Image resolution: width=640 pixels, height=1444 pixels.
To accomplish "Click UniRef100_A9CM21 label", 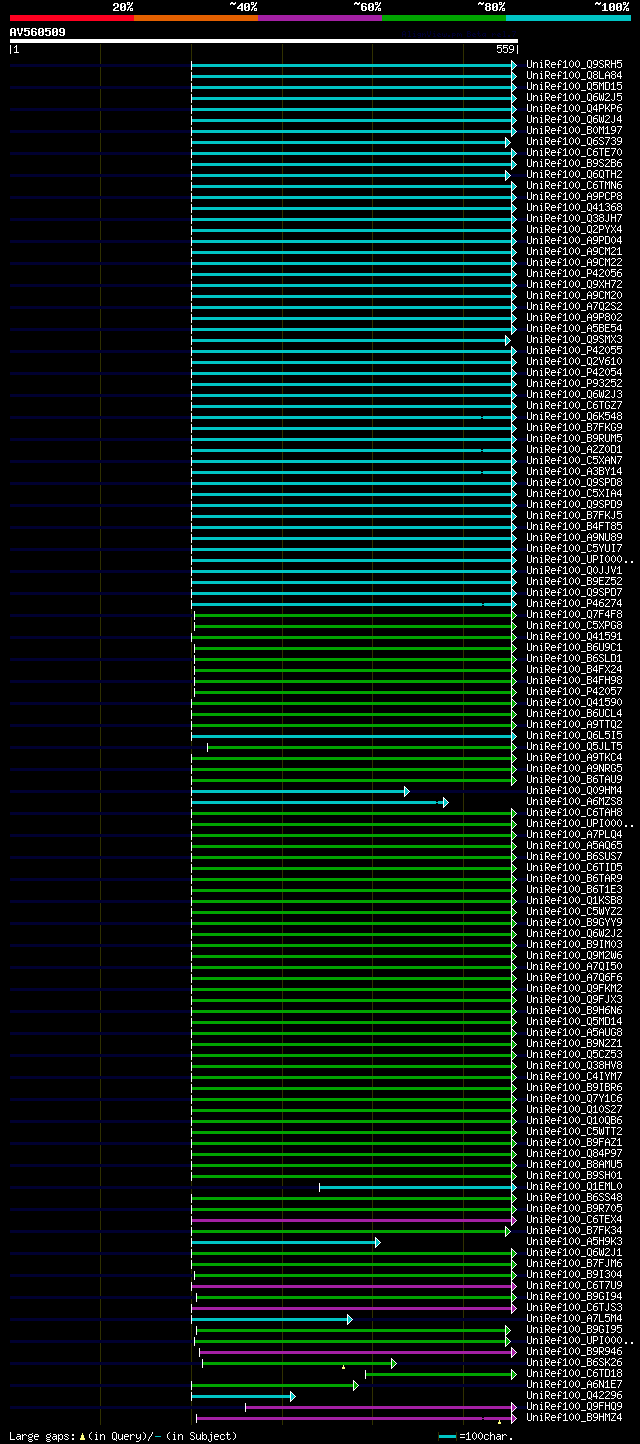I will coord(574,251).
